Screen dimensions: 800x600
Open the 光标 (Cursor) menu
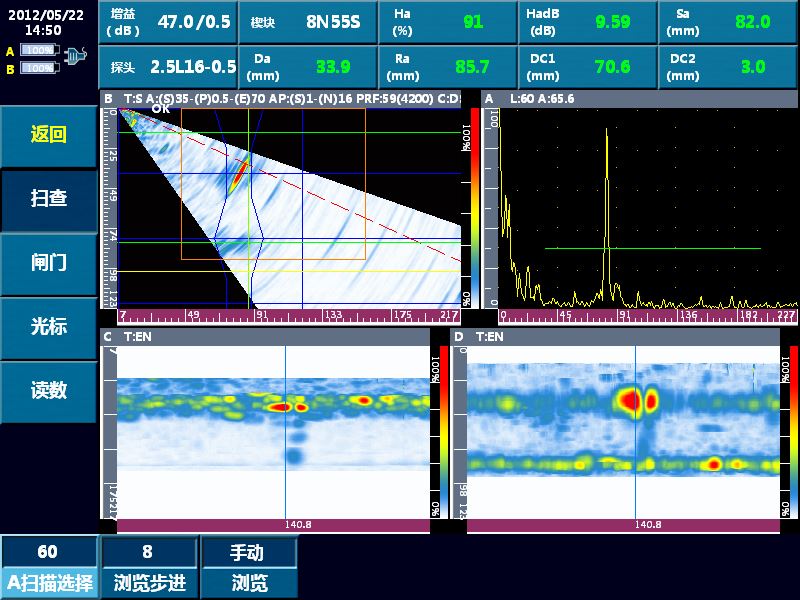point(48,327)
